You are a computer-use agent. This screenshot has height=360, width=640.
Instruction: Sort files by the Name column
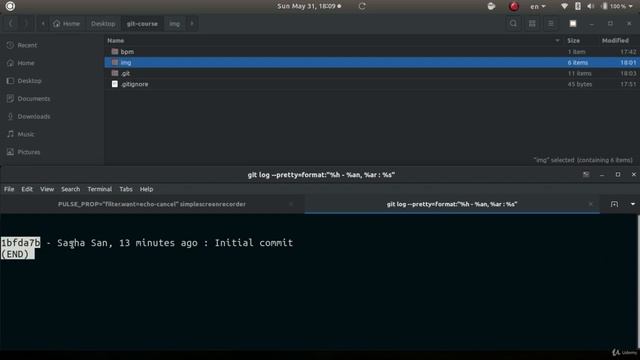(116, 40)
